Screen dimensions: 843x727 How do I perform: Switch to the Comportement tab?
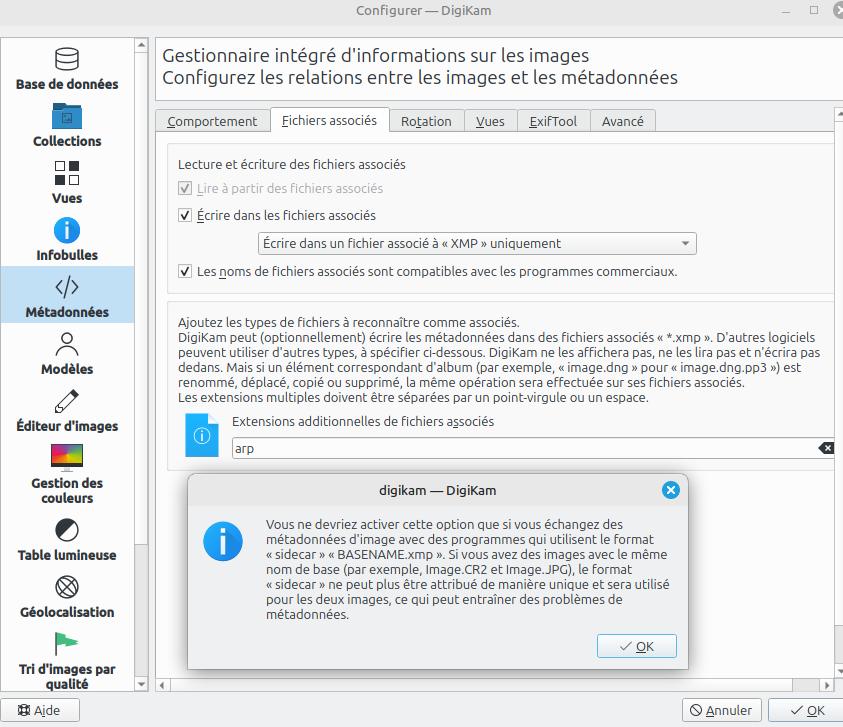pos(212,121)
